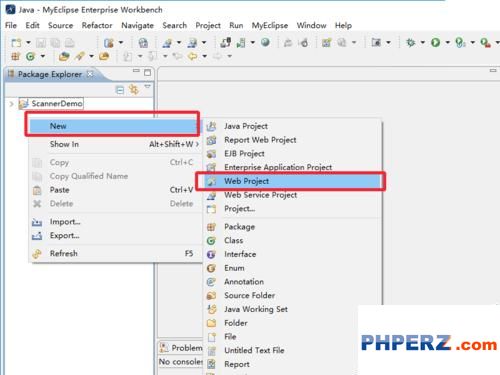
Task: Open the web browser globe icon
Action: 265,42
